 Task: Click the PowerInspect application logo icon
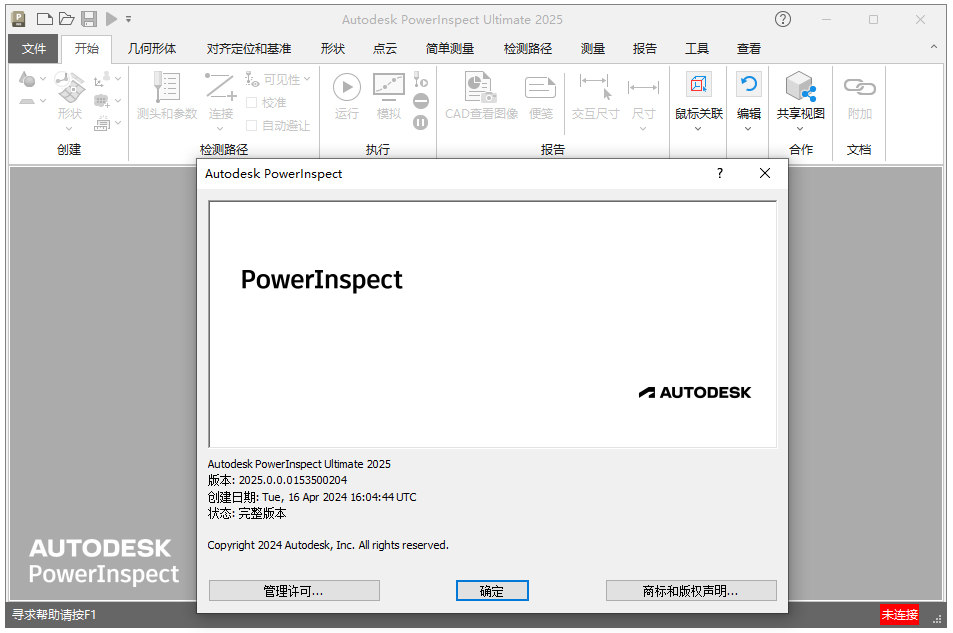click(18, 19)
